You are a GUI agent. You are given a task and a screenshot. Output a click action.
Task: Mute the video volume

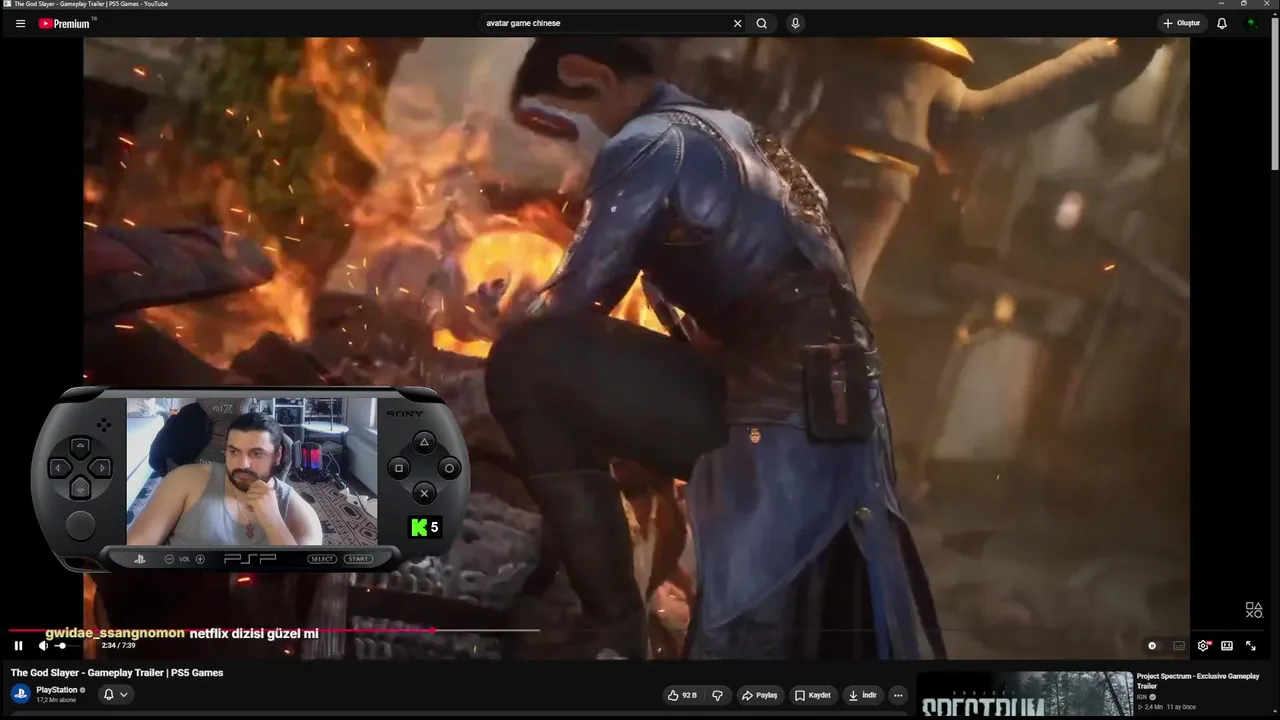click(43, 646)
